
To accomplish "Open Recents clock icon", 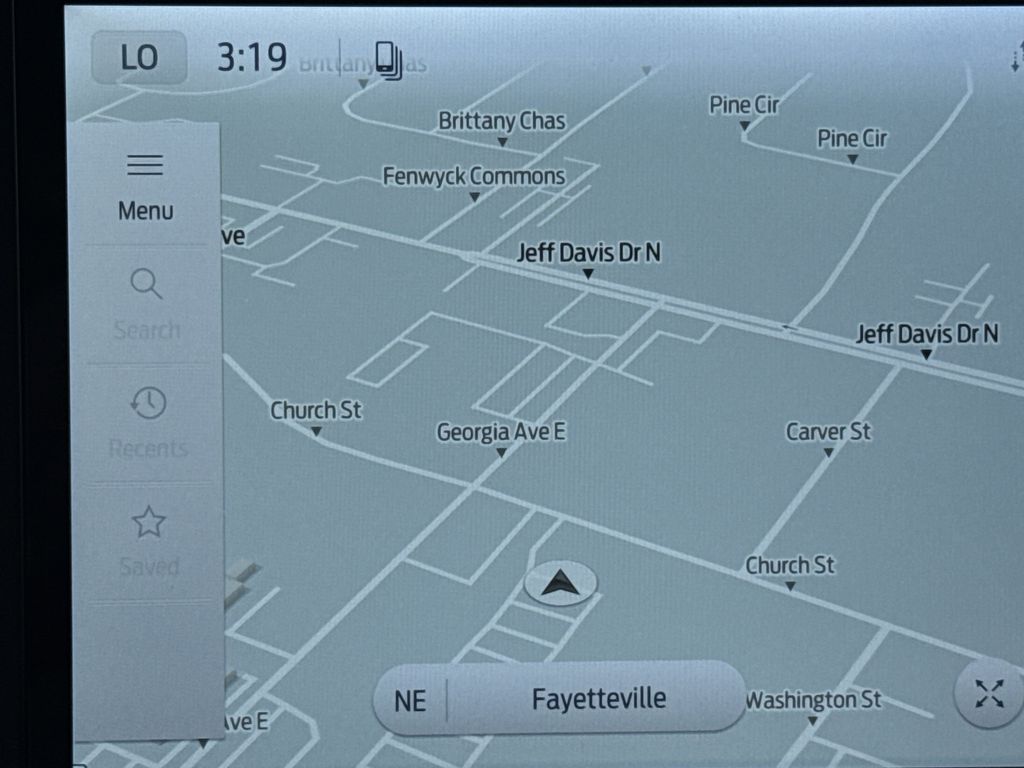I will (x=148, y=403).
